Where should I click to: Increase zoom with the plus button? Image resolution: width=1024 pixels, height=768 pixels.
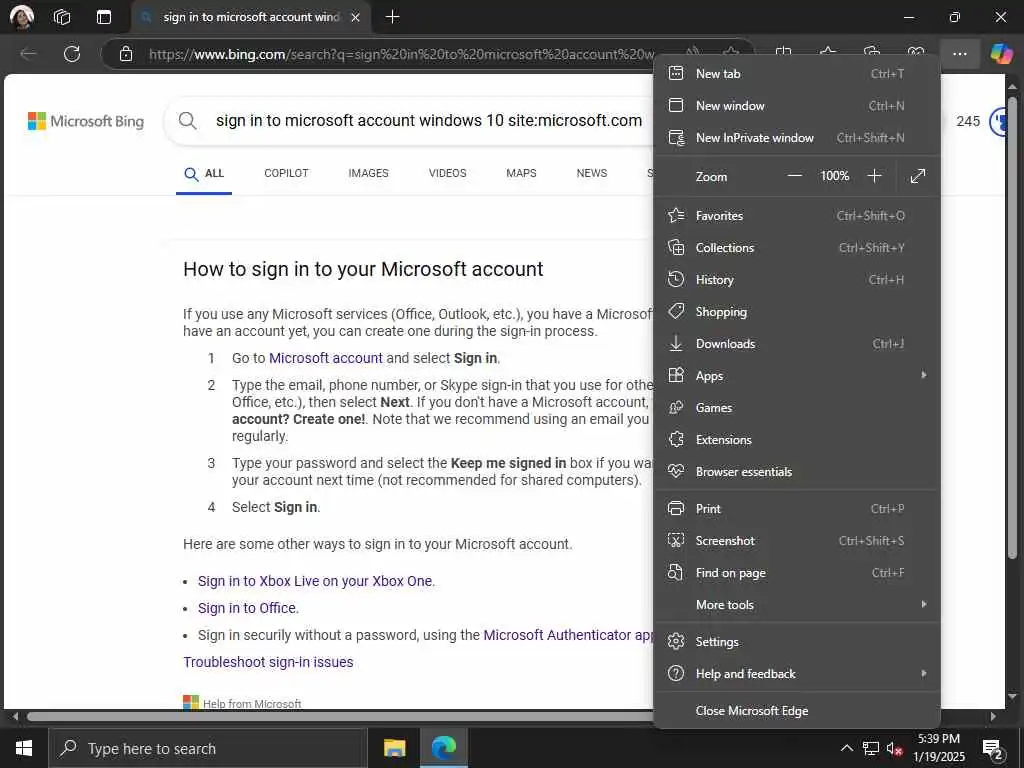(x=874, y=176)
